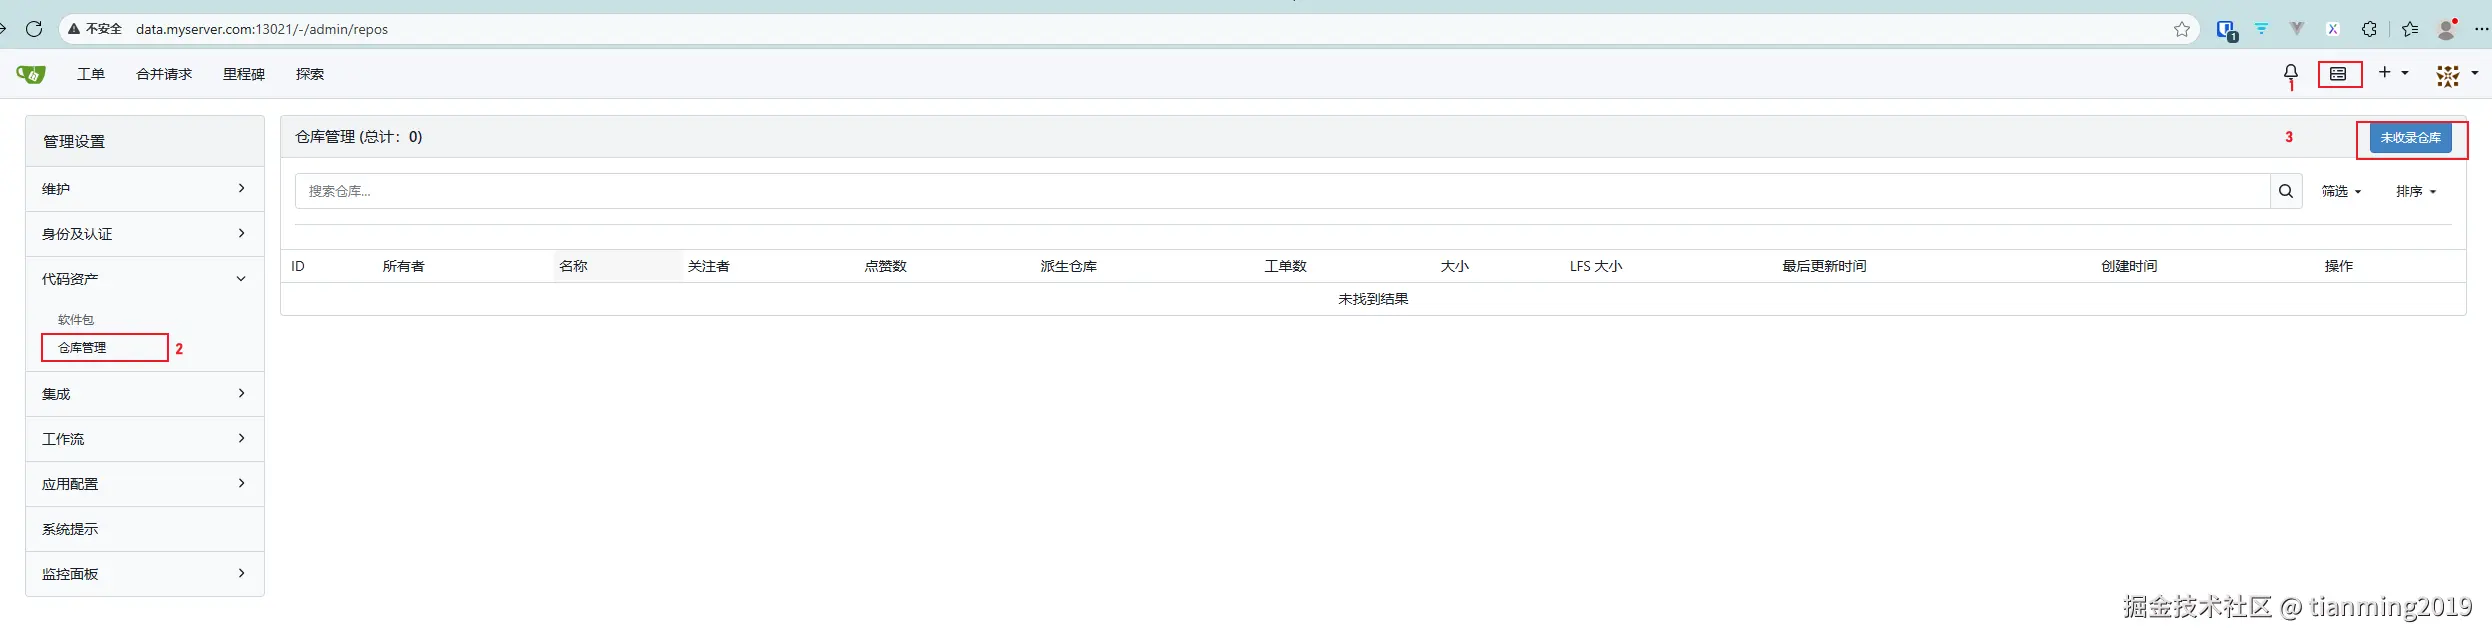This screenshot has width=2492, height=642.
Task: Click the search magnifier button
Action: tap(2286, 191)
